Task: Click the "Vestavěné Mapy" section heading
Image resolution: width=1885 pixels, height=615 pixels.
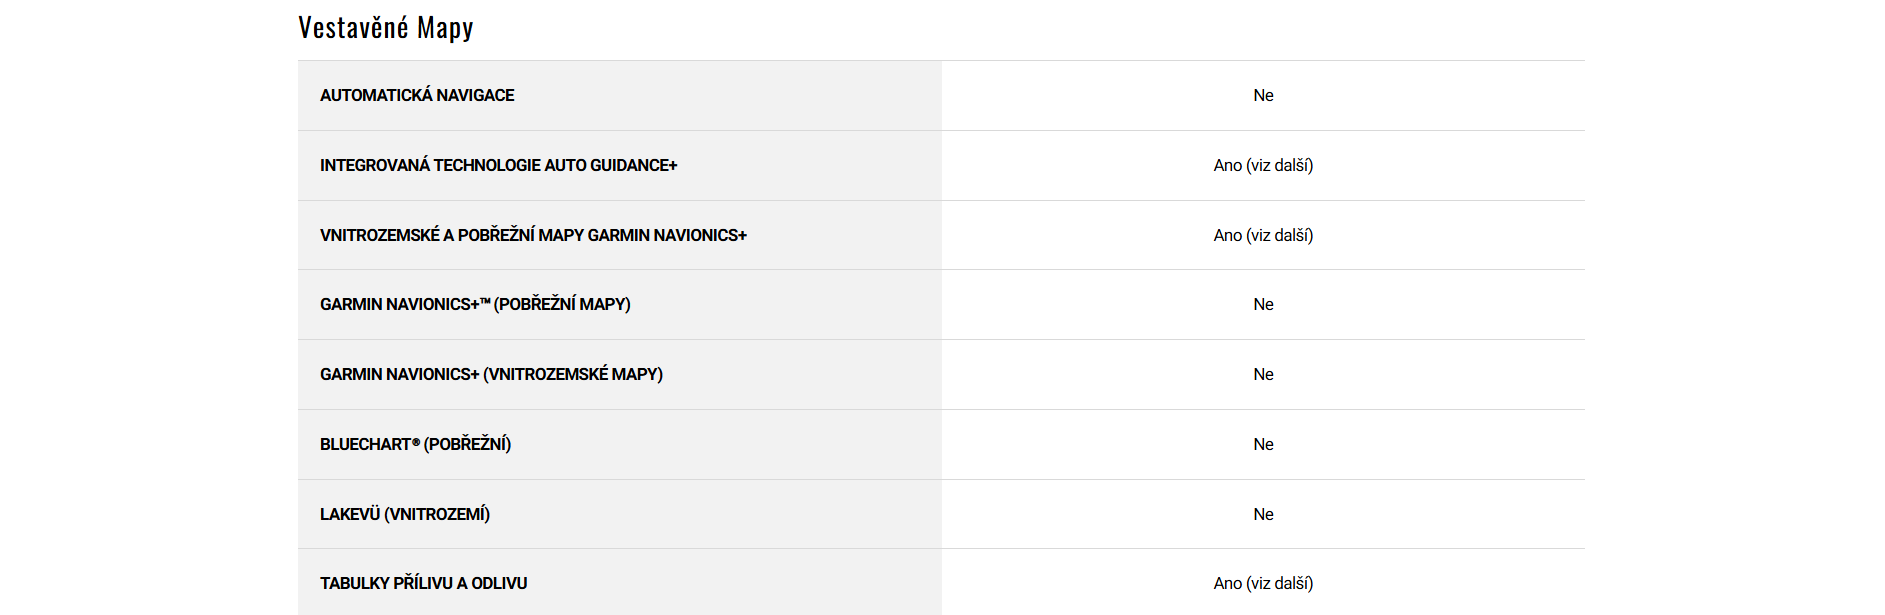Action: point(385,28)
